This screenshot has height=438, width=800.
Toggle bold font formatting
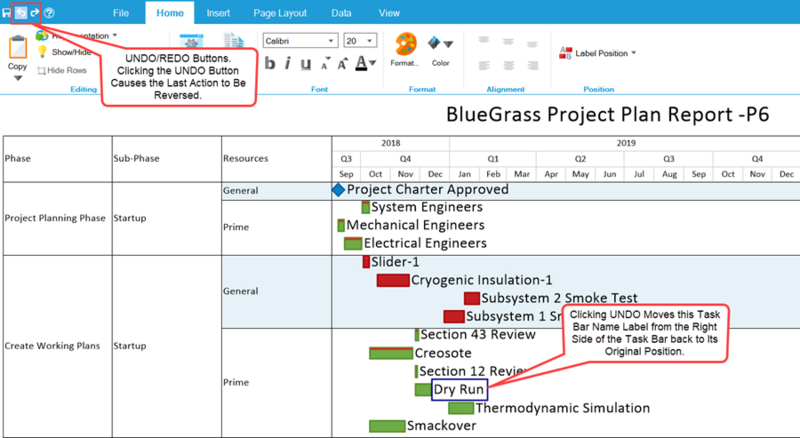[x=270, y=64]
